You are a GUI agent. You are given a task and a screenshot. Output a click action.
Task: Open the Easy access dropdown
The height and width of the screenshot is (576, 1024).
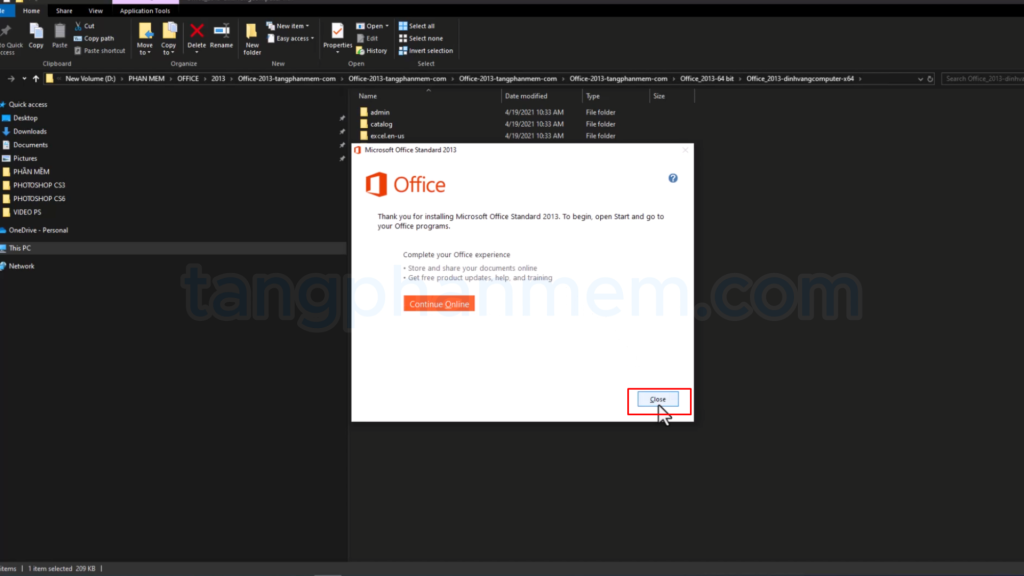[291, 39]
